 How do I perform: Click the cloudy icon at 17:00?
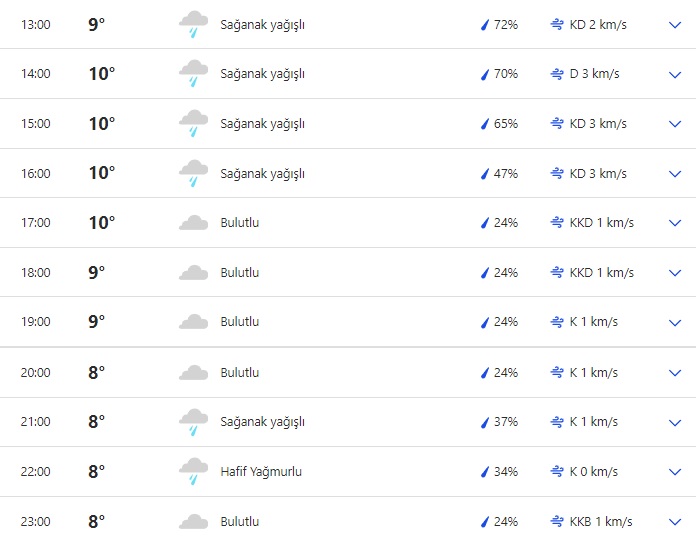[193, 223]
